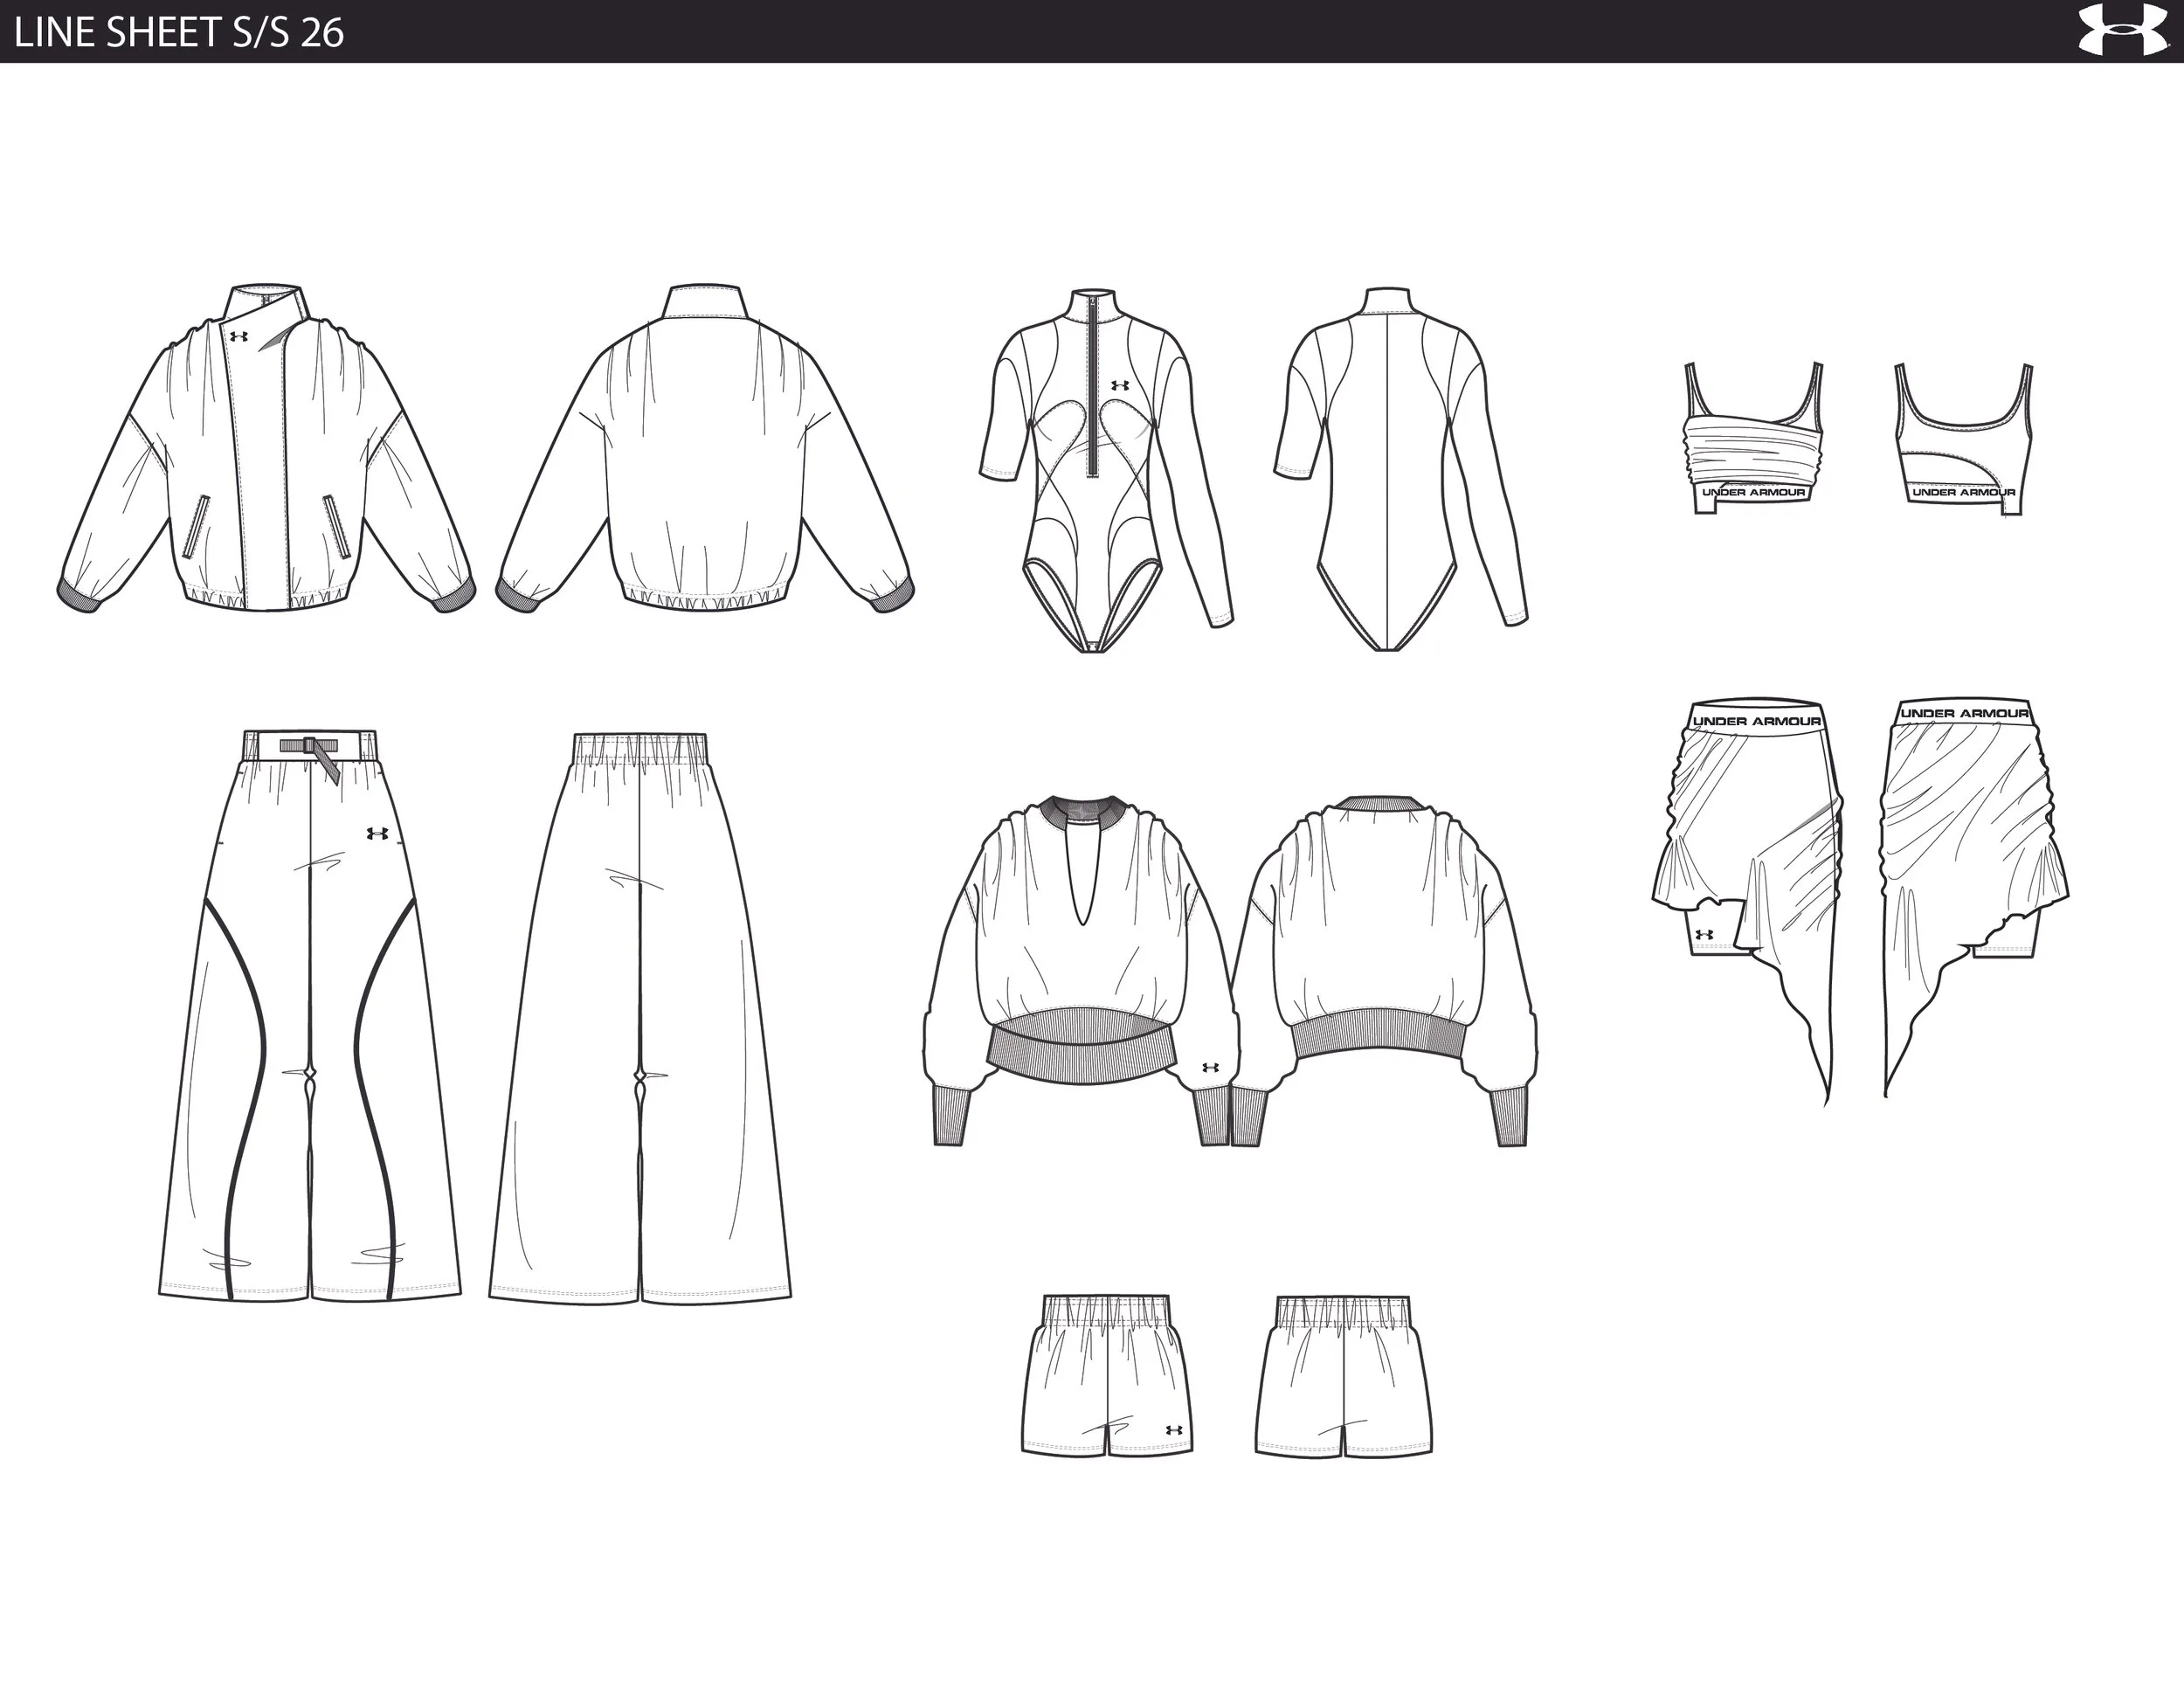Select the V-neck sweatshirt front sketch
Viewport: 2184px width, 1688px height.
(x=1081, y=970)
